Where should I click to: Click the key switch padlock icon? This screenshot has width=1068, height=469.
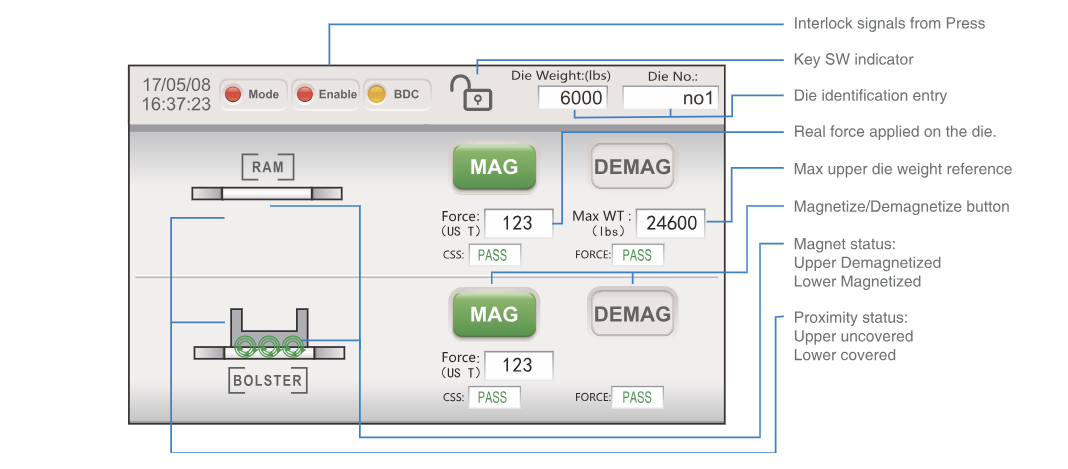470,93
